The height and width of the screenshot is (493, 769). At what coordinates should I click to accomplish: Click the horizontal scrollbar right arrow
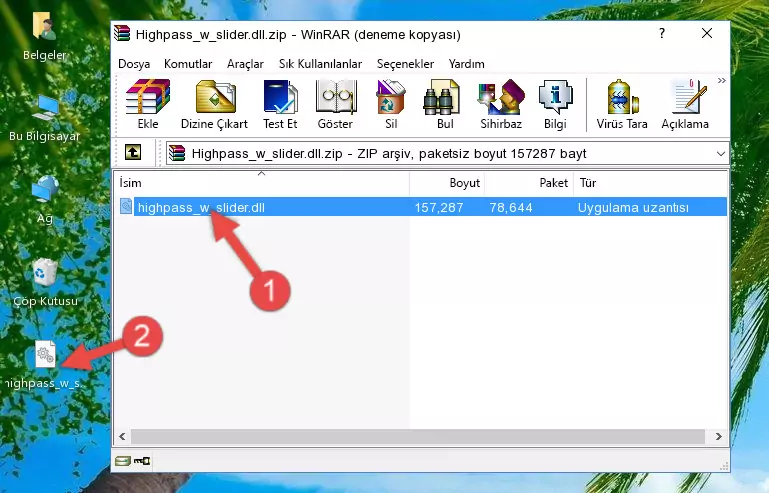[x=718, y=436]
